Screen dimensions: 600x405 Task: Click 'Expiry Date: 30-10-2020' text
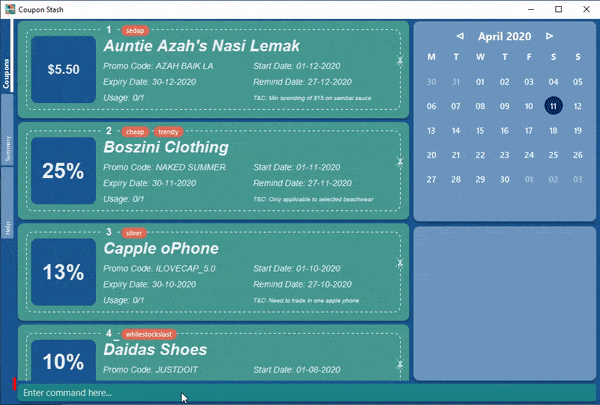click(150, 284)
